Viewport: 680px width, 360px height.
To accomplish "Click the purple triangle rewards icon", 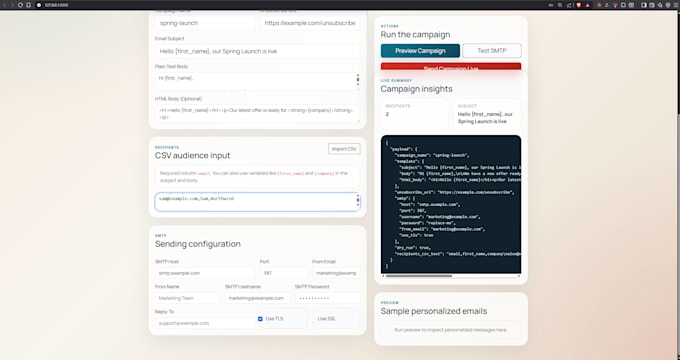I will pyautogui.click(x=588, y=5).
